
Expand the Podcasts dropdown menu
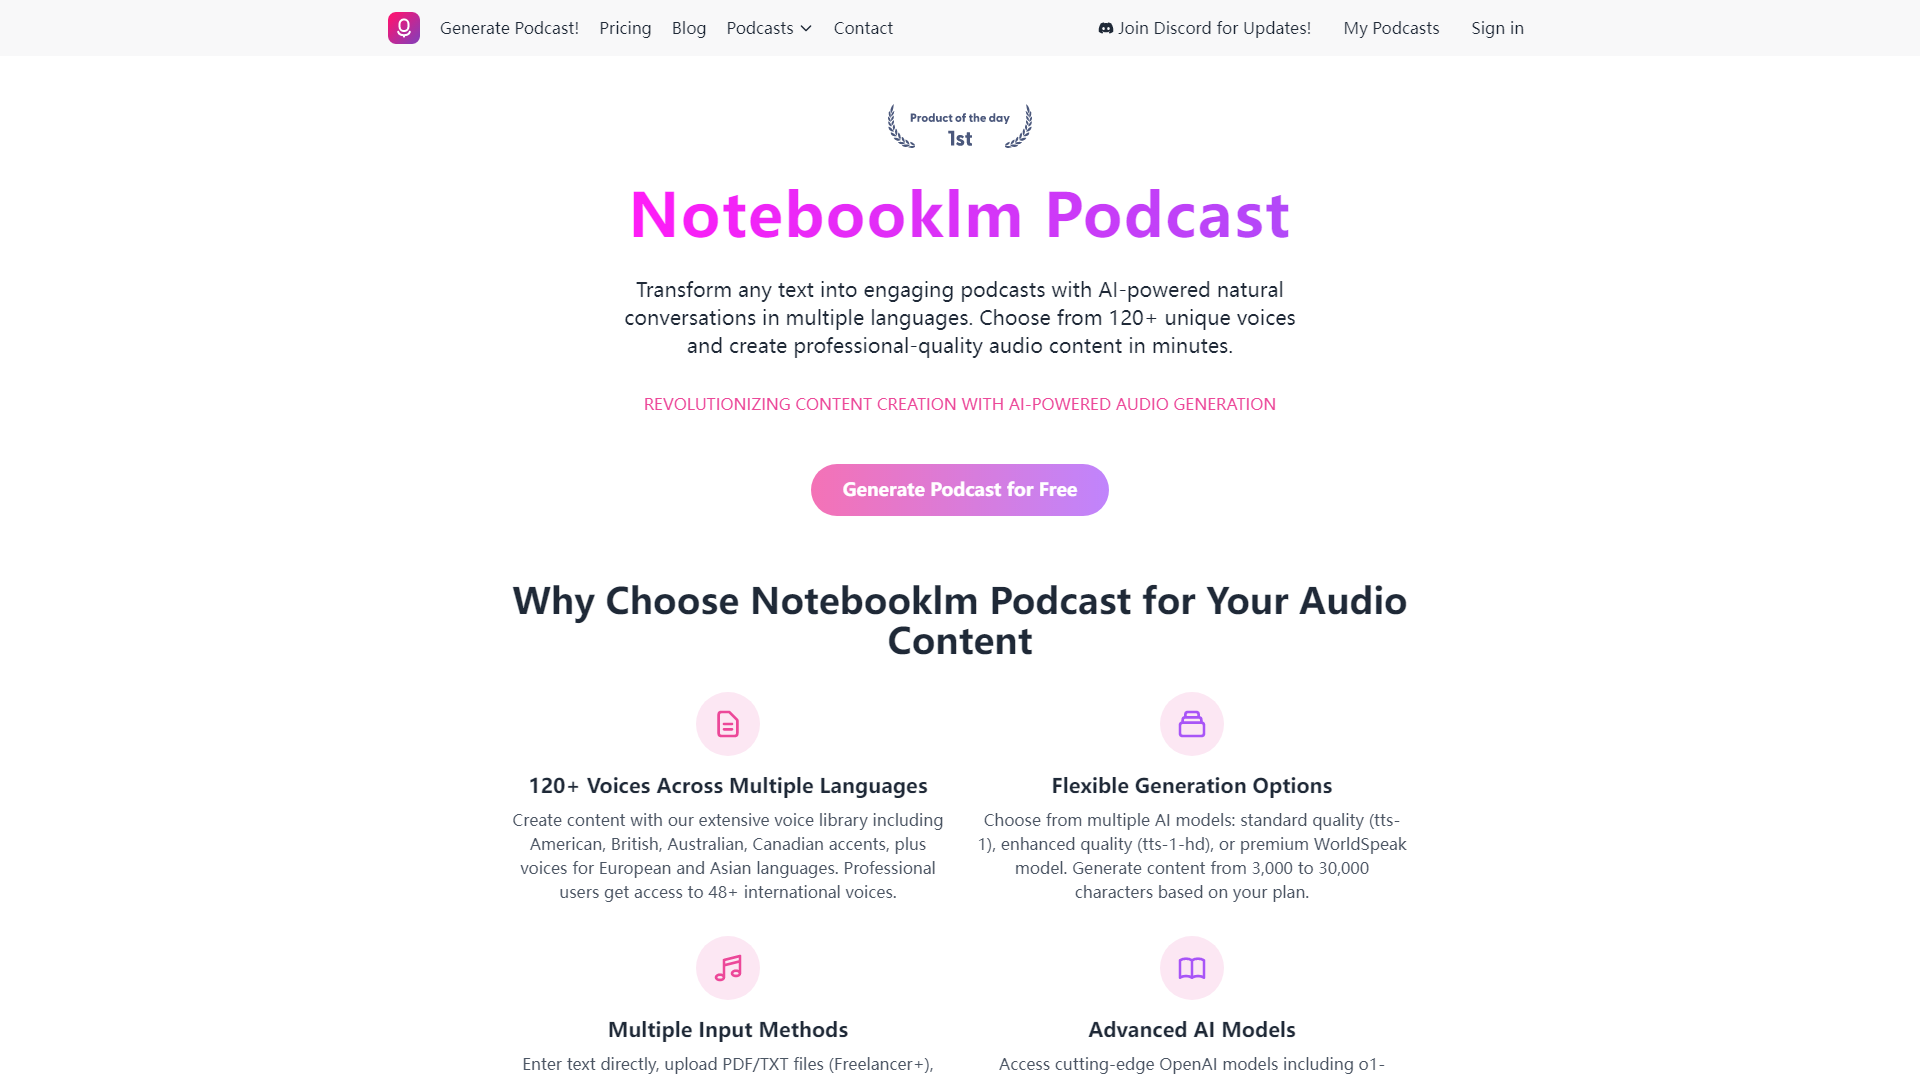(x=770, y=28)
